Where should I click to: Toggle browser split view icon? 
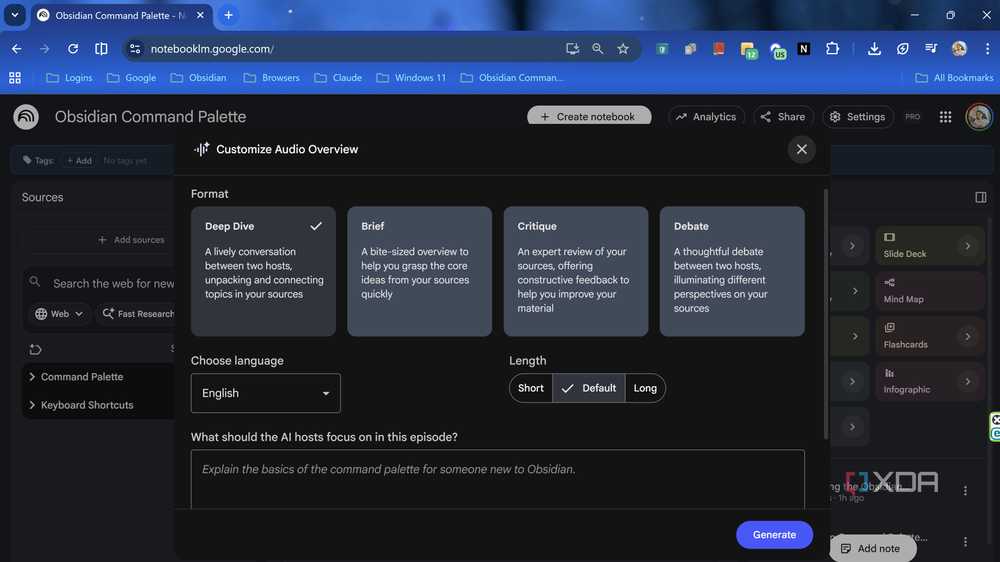click(x=101, y=48)
